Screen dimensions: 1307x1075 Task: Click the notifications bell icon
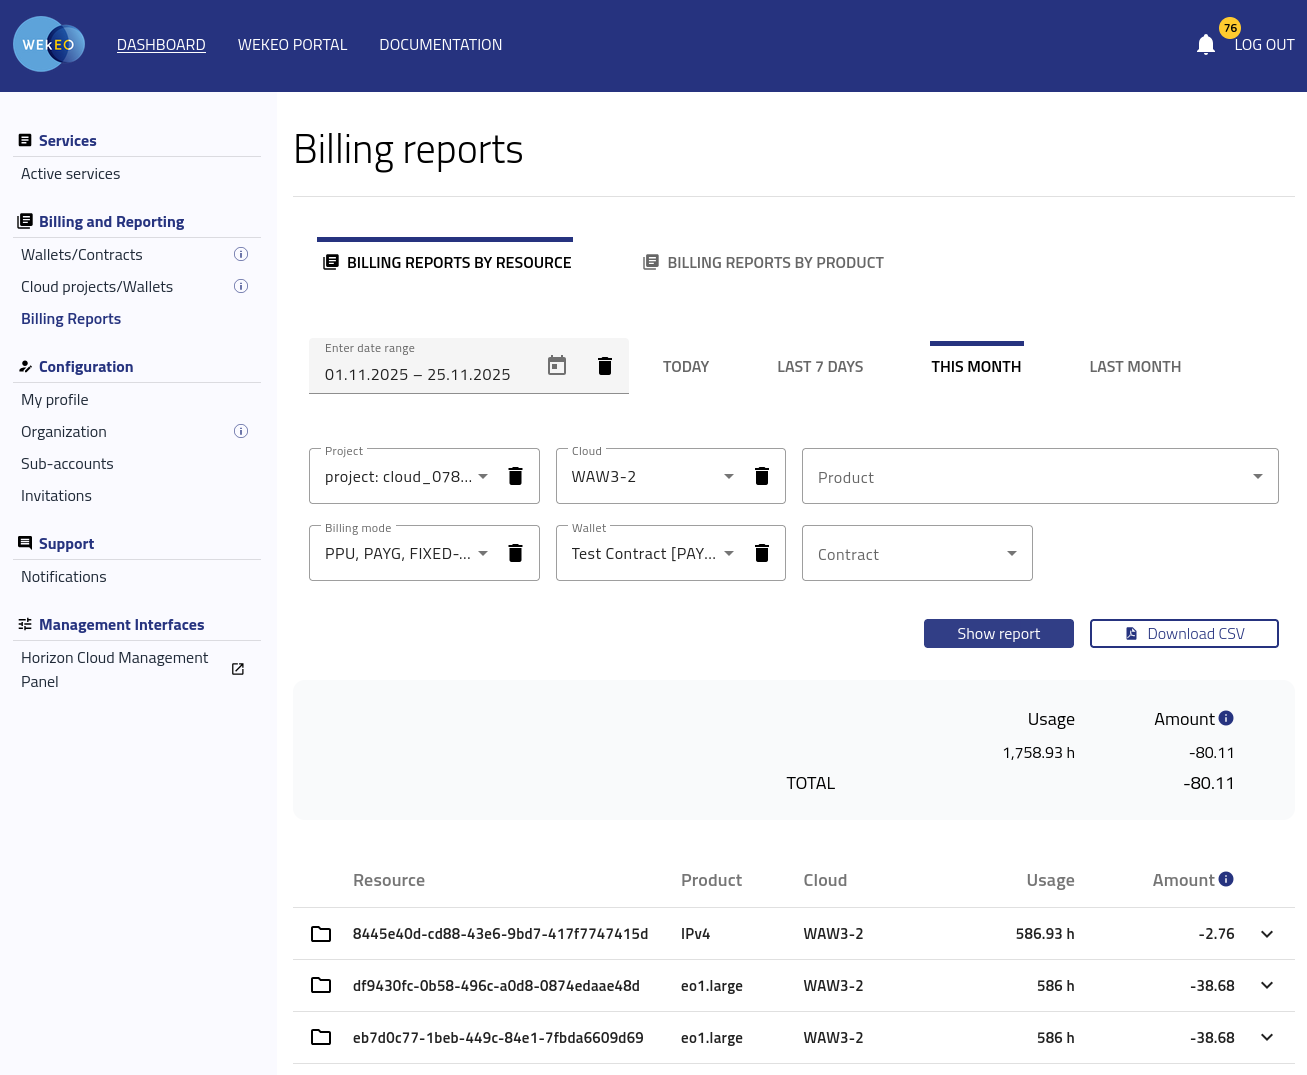(1205, 45)
